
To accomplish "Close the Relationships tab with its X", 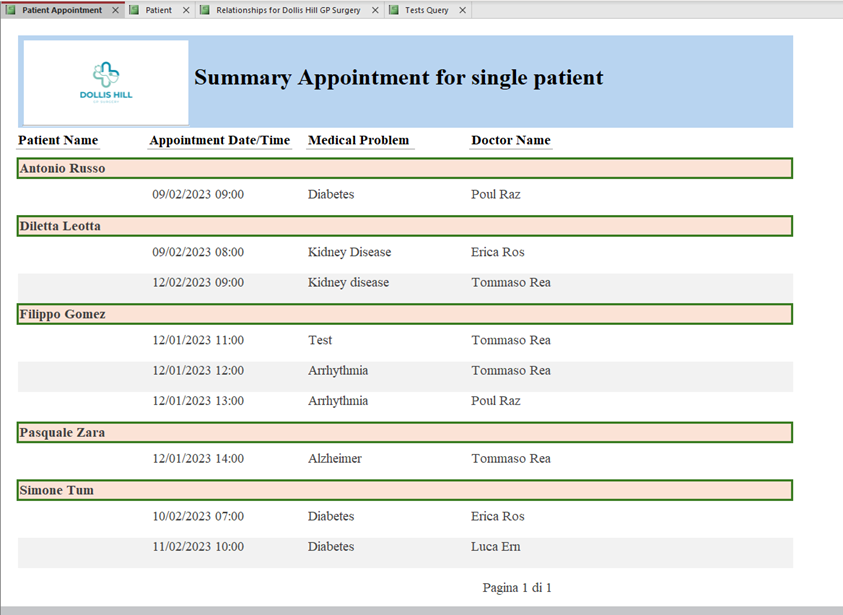I will coord(375,10).
